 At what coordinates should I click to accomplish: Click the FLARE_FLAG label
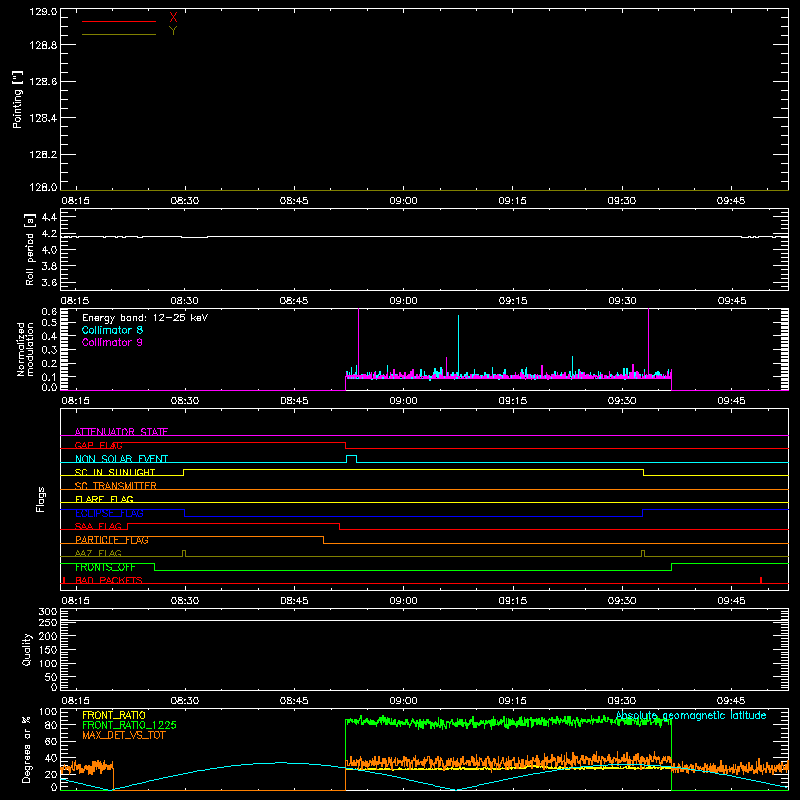click(104, 499)
